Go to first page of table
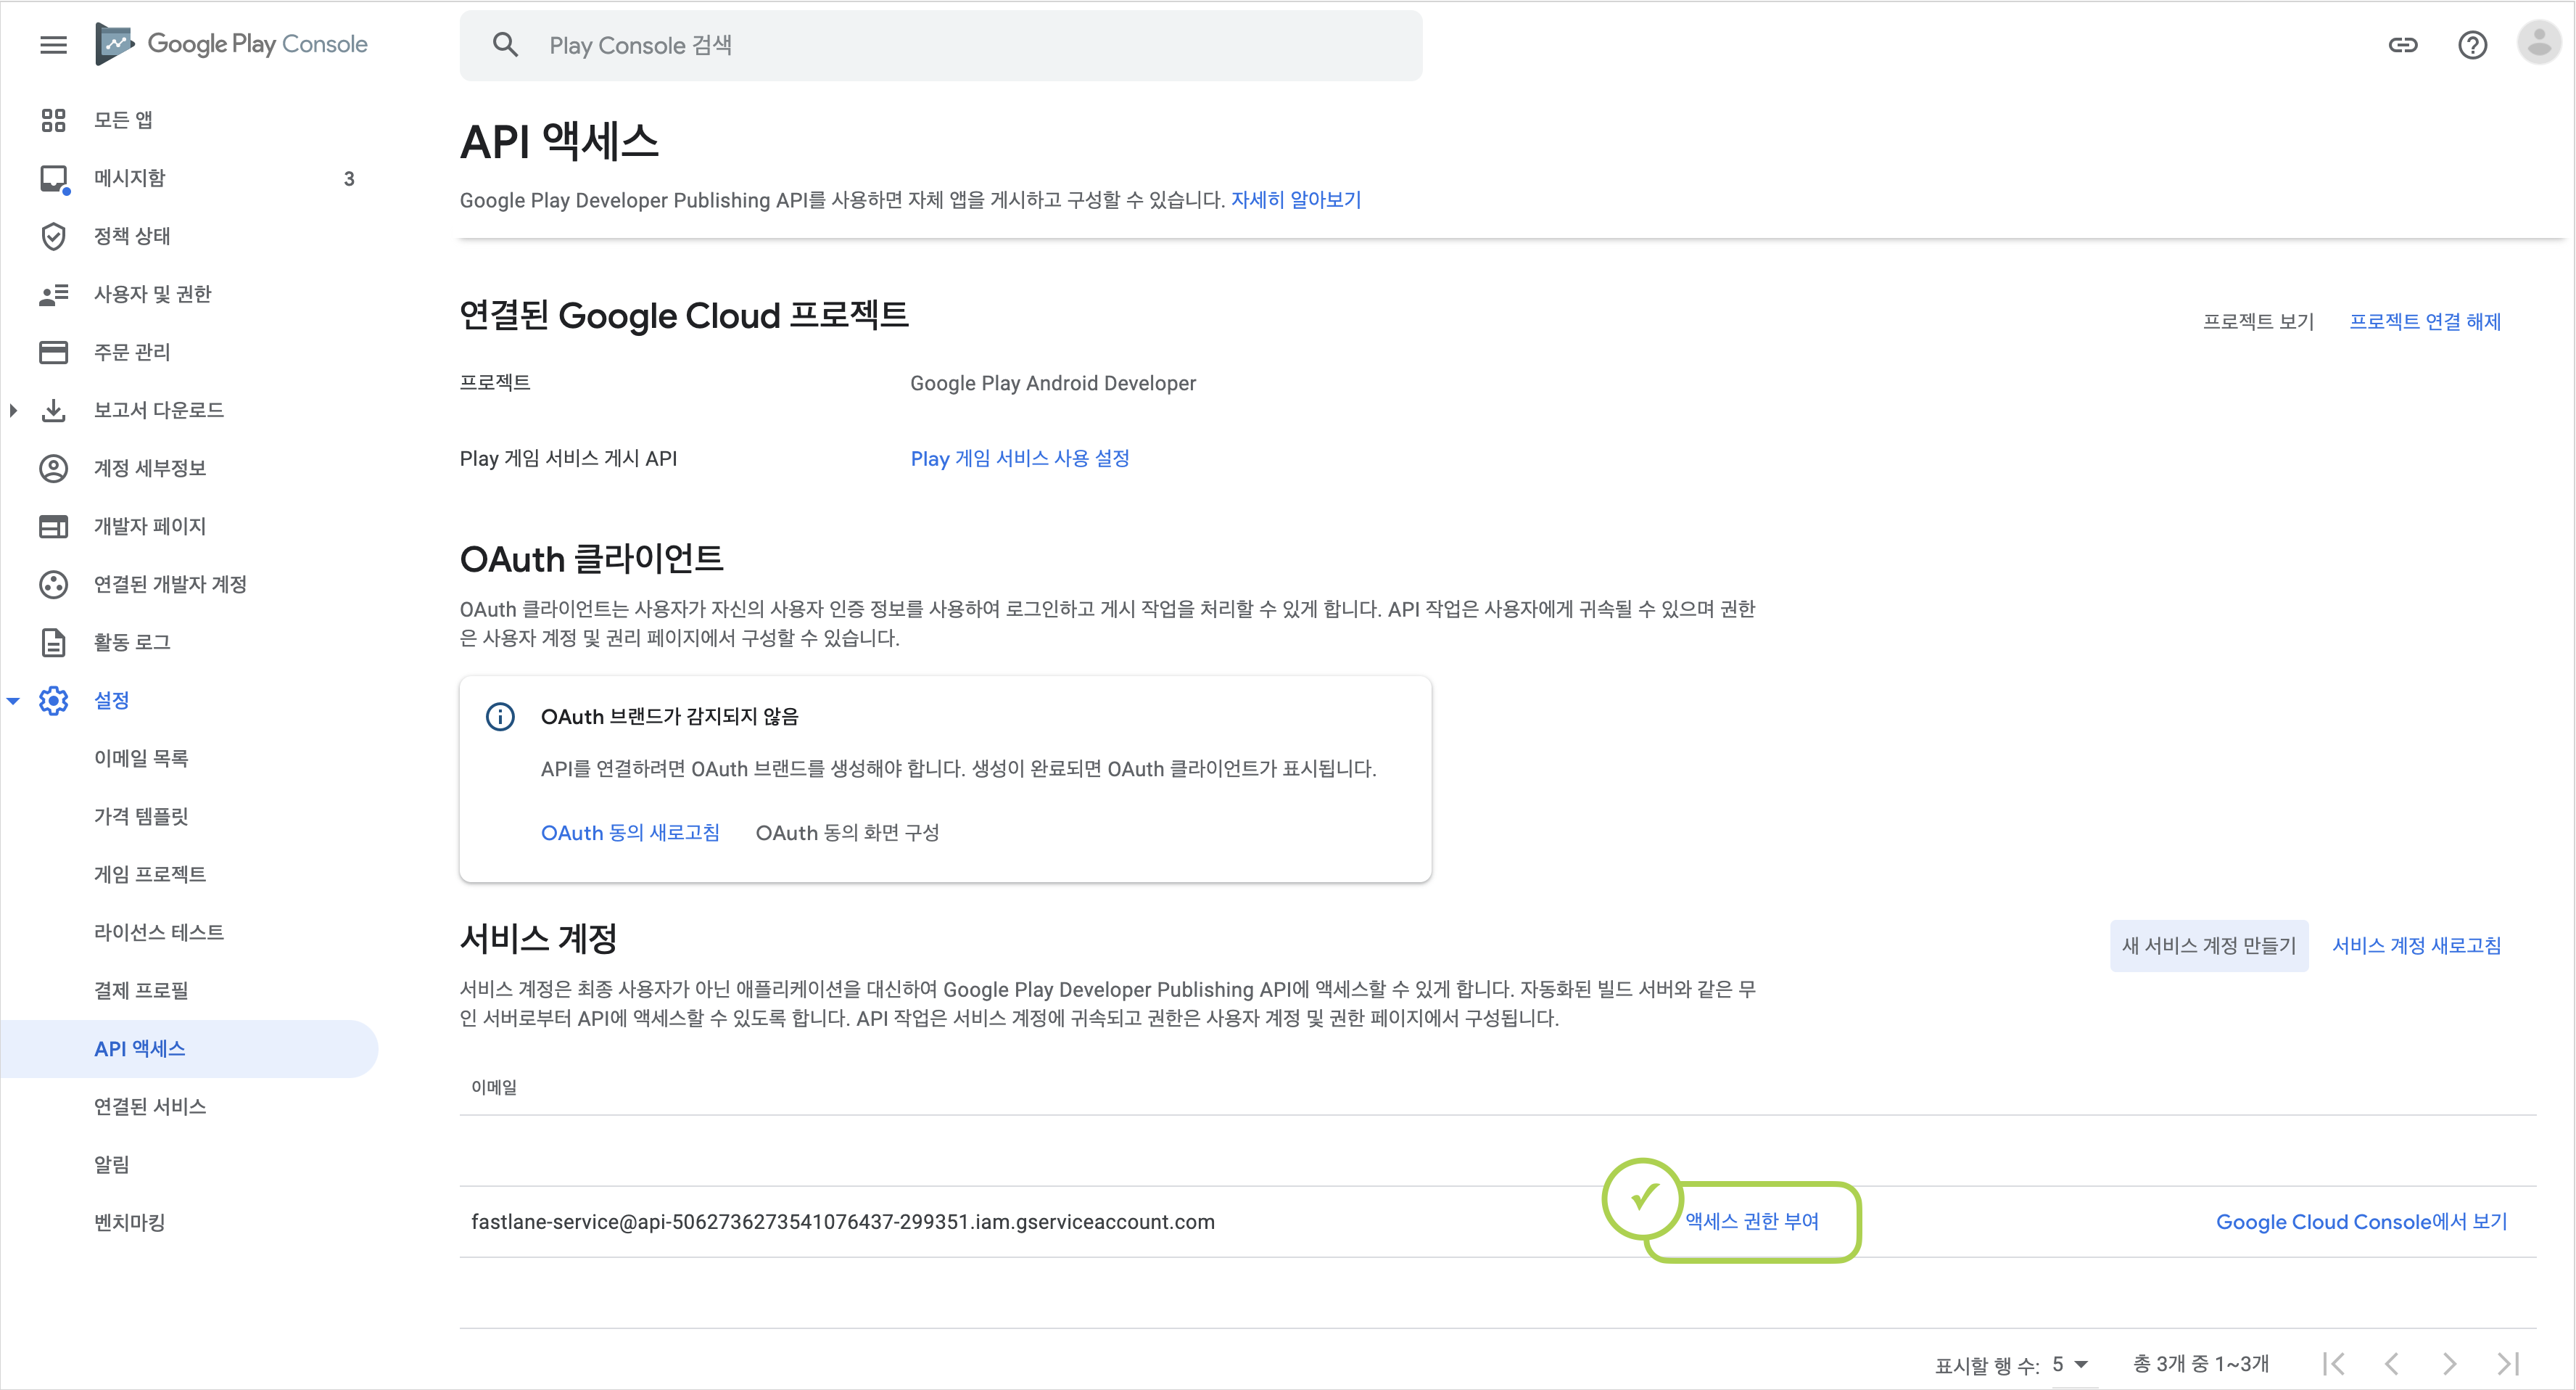This screenshot has width=2576, height=1390. point(2334,1363)
